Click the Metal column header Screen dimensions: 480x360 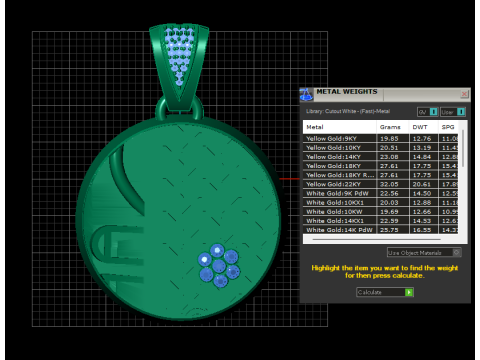click(x=340, y=127)
